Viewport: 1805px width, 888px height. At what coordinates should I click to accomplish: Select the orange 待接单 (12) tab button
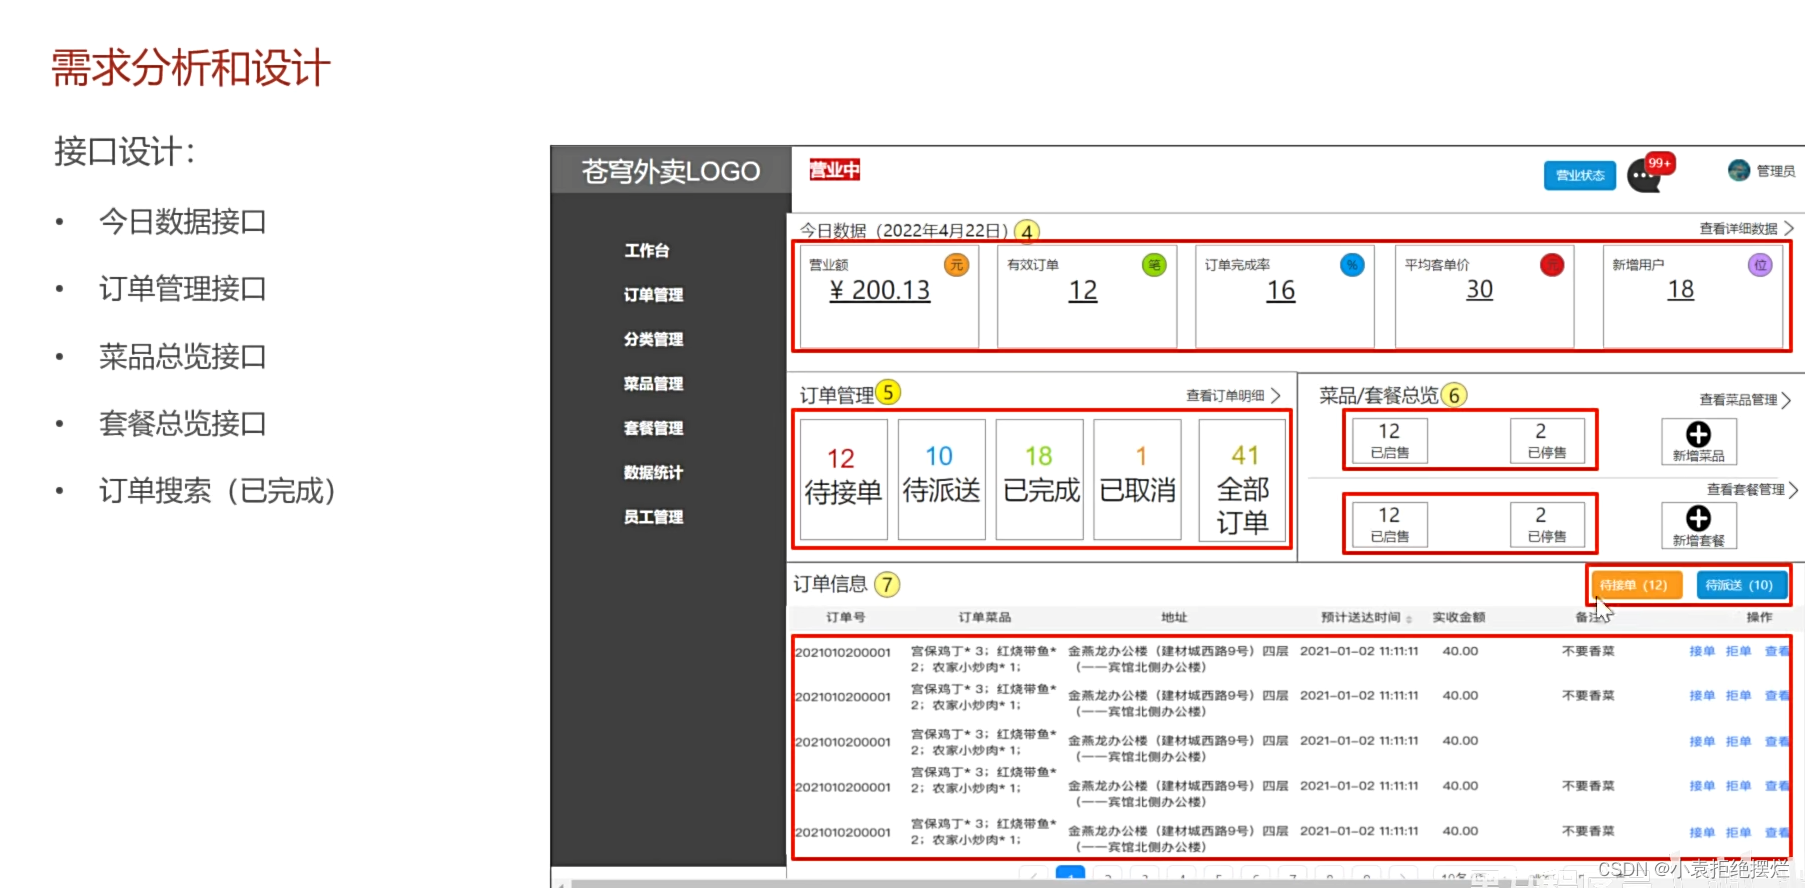(1637, 585)
